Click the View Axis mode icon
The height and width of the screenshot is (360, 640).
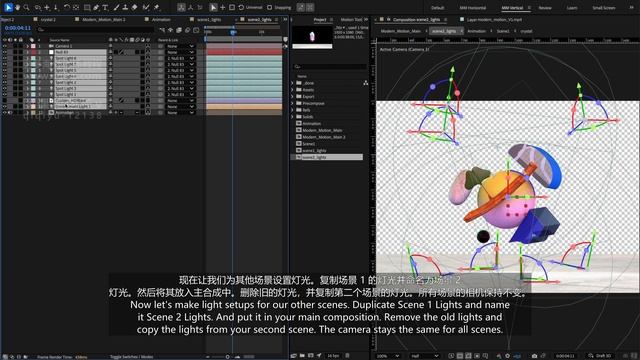point(200,7)
